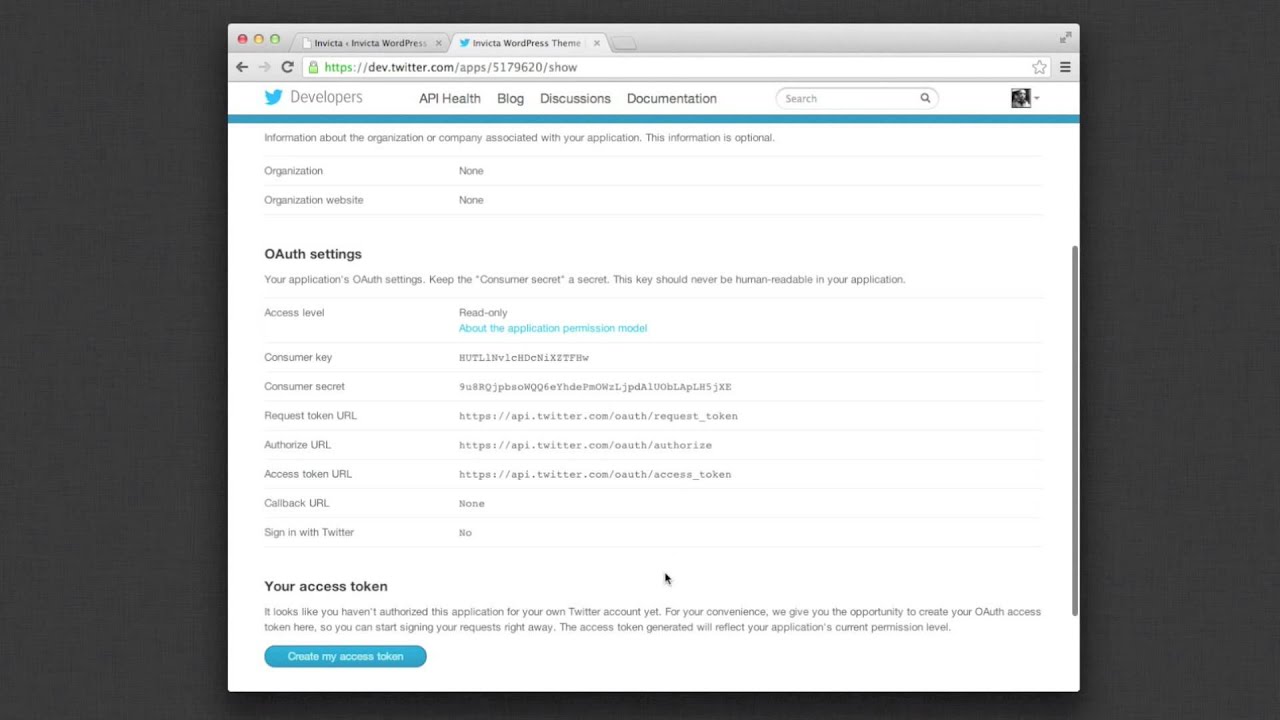This screenshot has height=720, width=1280.
Task: Open the Chrome hamburger menu
Action: [x=1065, y=67]
